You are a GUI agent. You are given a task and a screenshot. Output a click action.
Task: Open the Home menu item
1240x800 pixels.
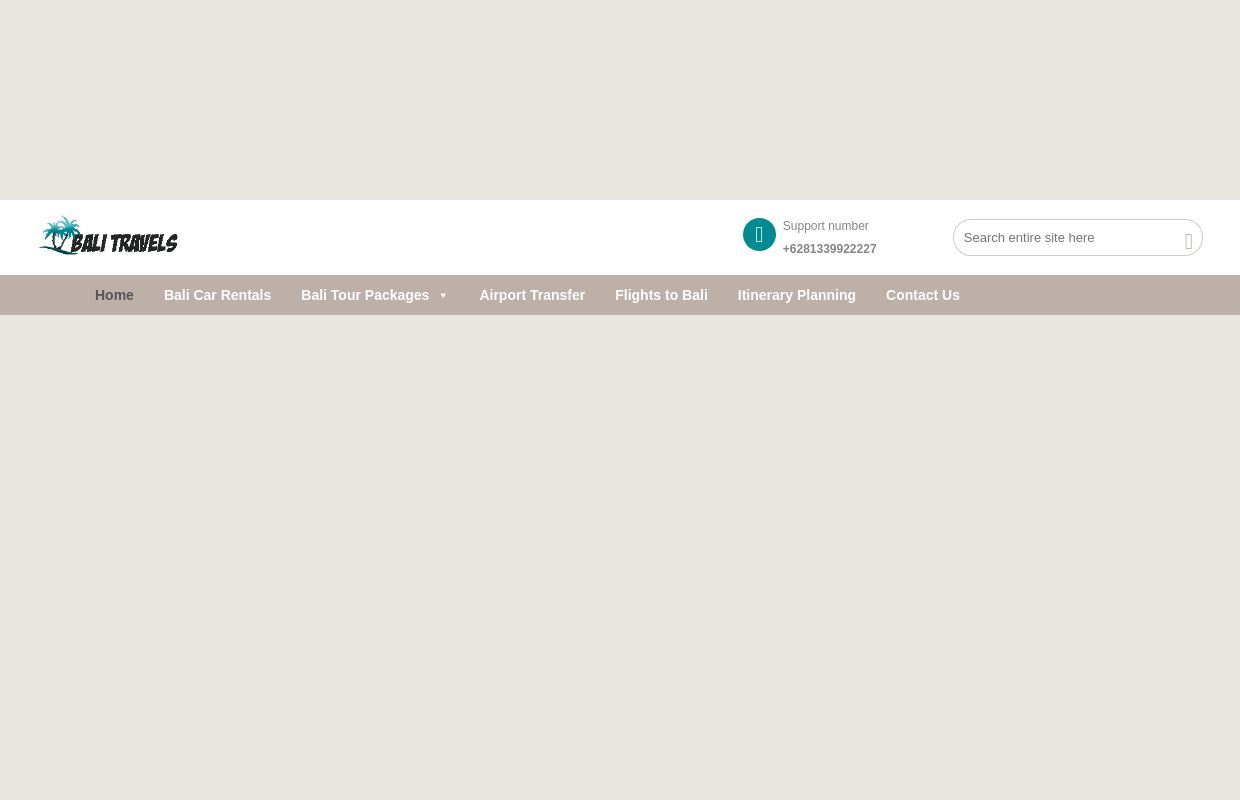point(114,295)
